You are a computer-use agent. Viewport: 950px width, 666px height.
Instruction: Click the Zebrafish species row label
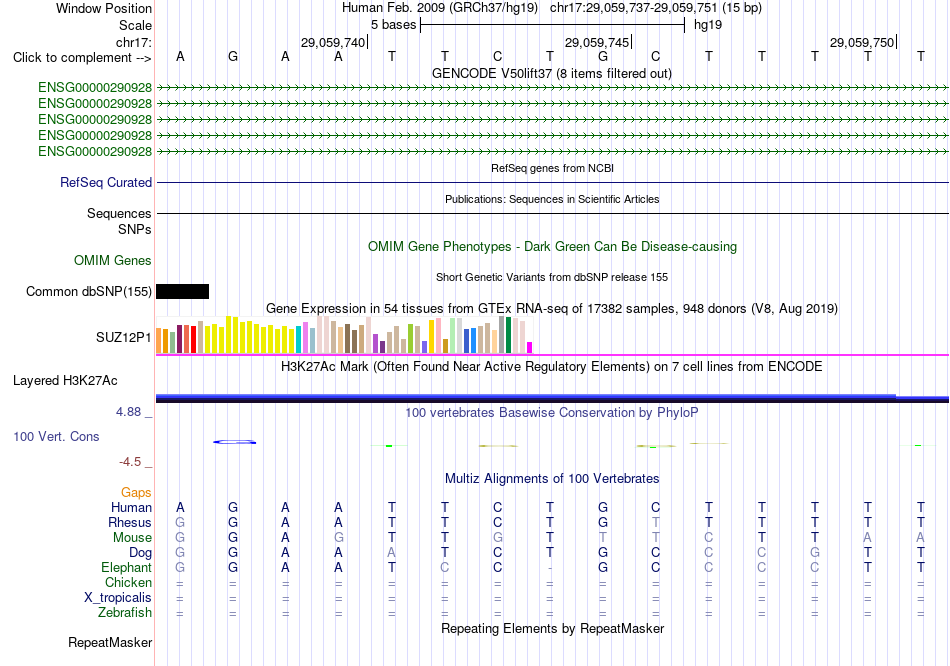pyautogui.click(x=125, y=613)
